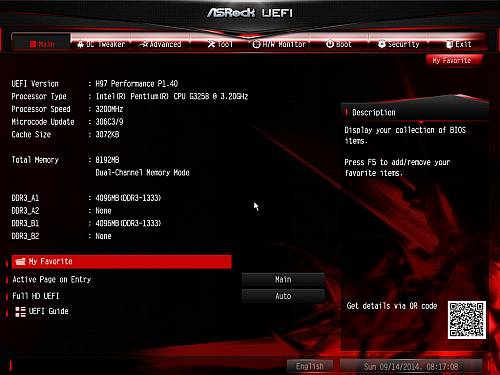Click the Active Page on Entry label
Screen dimensions: 500x375
52,279
